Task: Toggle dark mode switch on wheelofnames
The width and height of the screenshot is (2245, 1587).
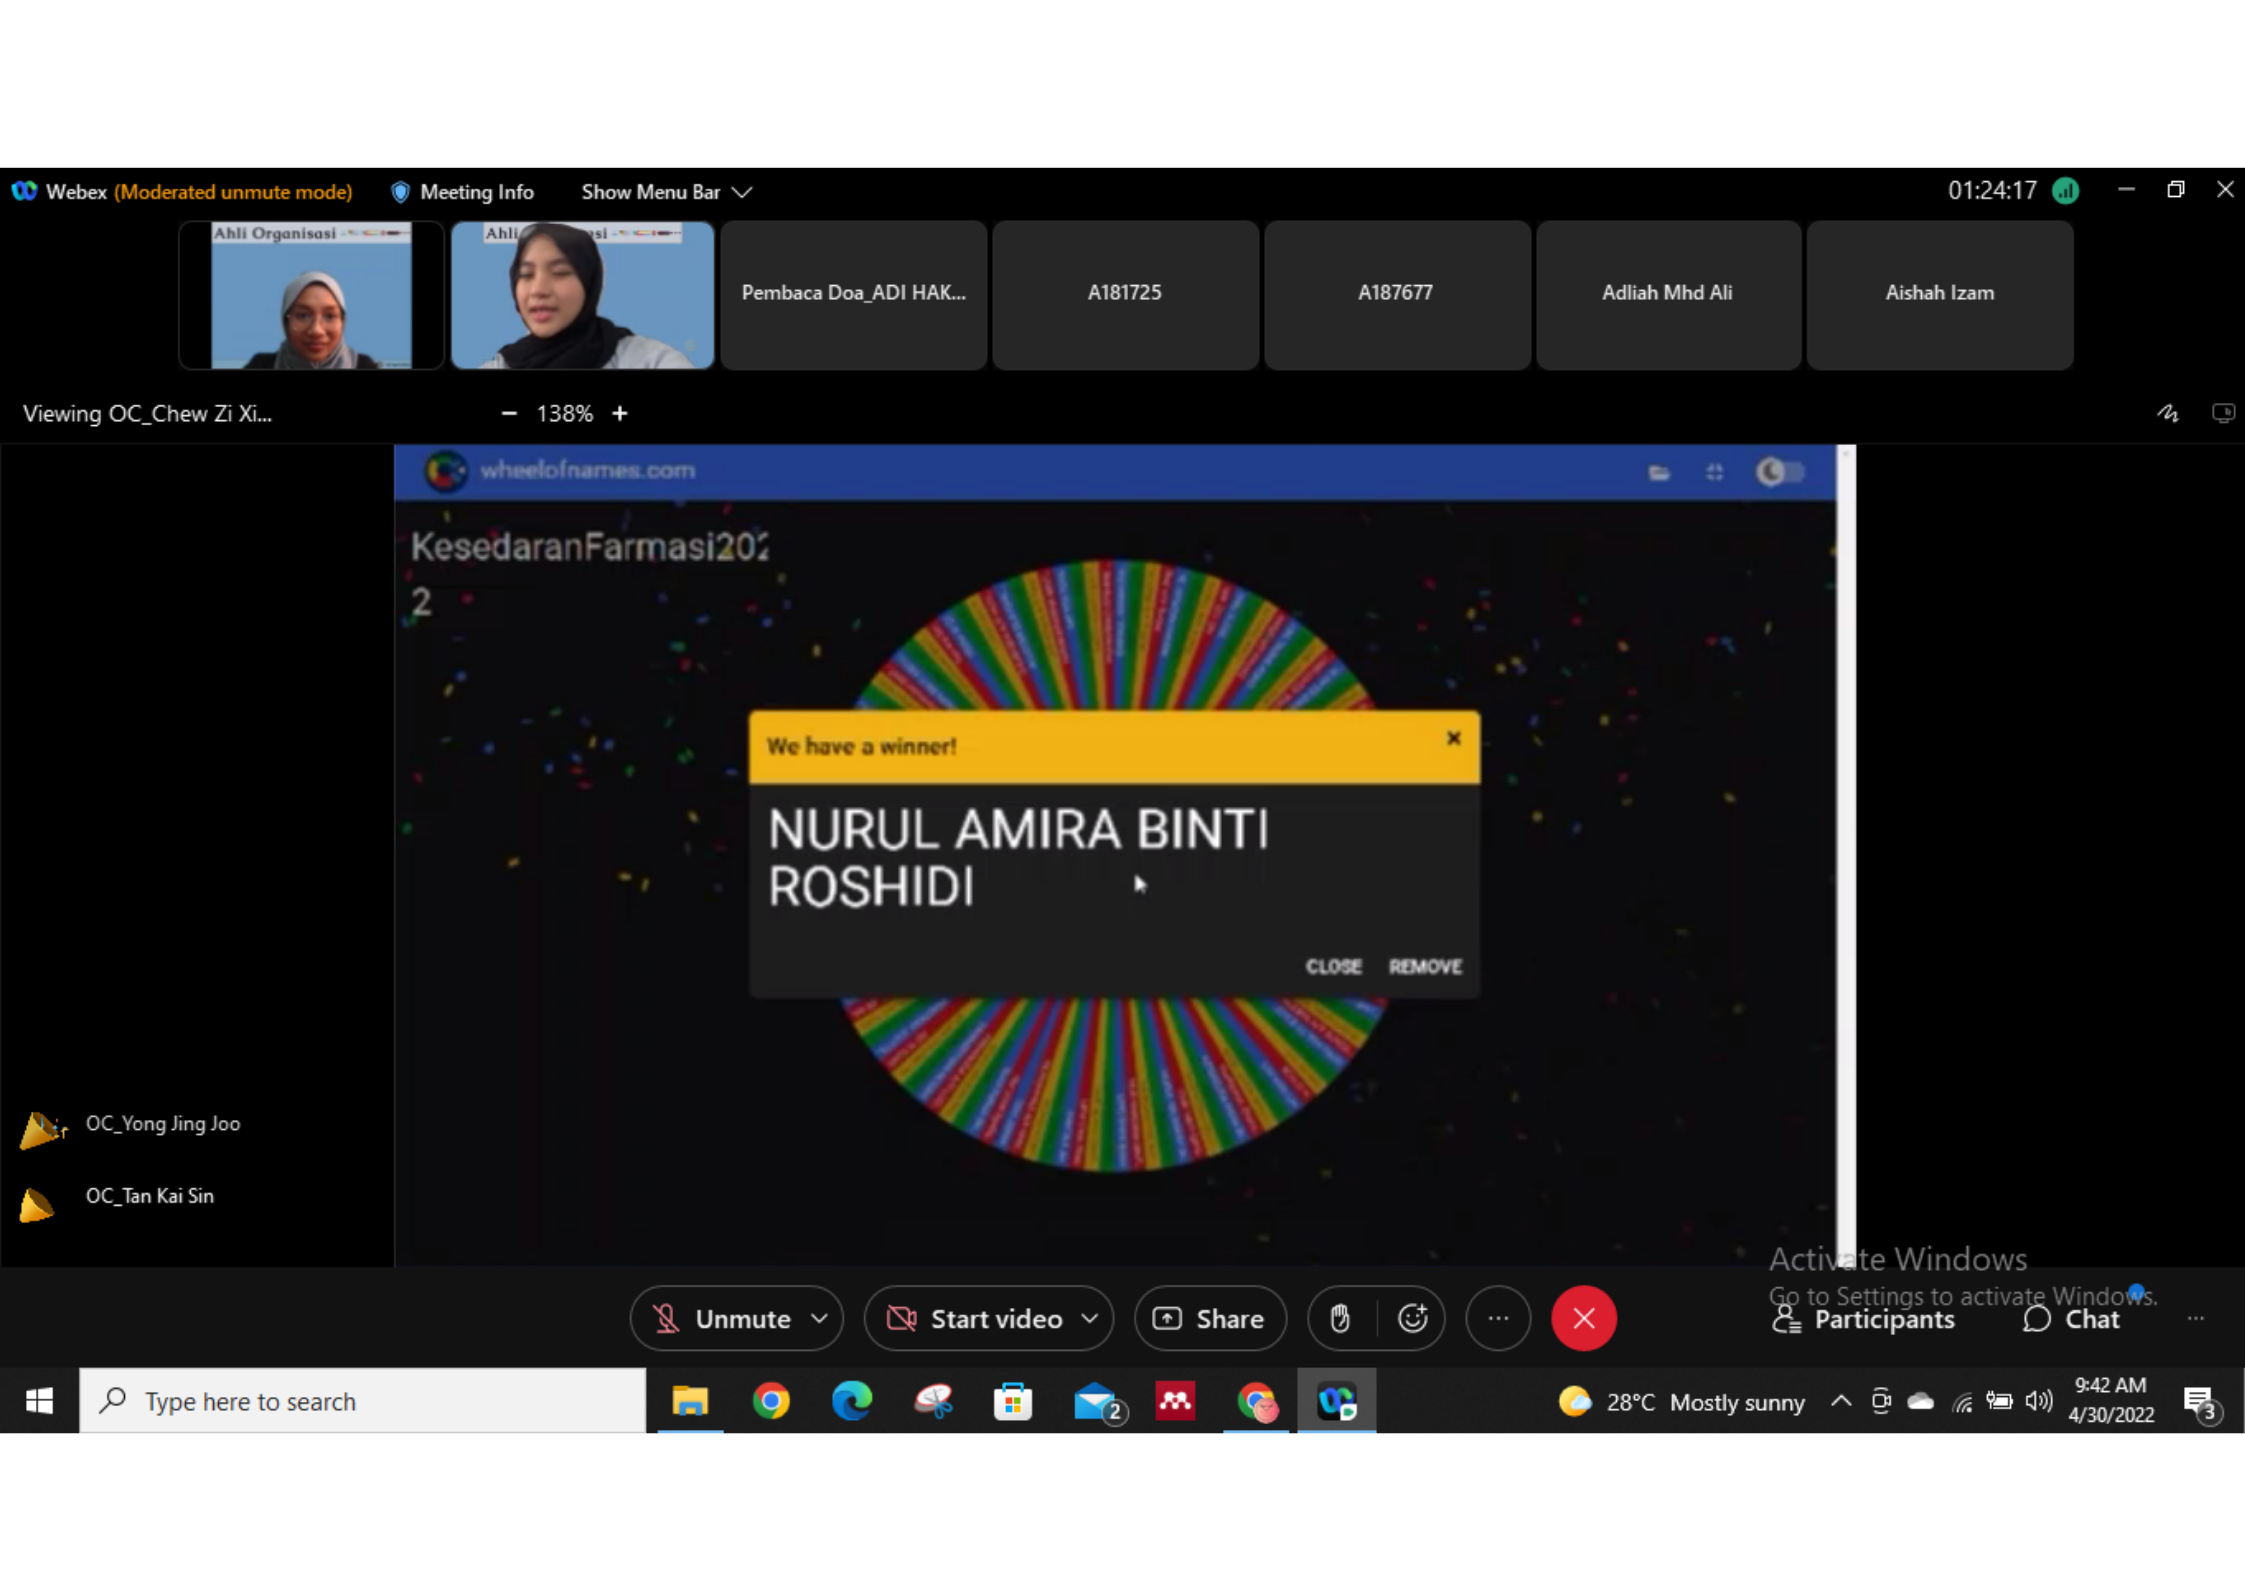Action: point(1780,471)
